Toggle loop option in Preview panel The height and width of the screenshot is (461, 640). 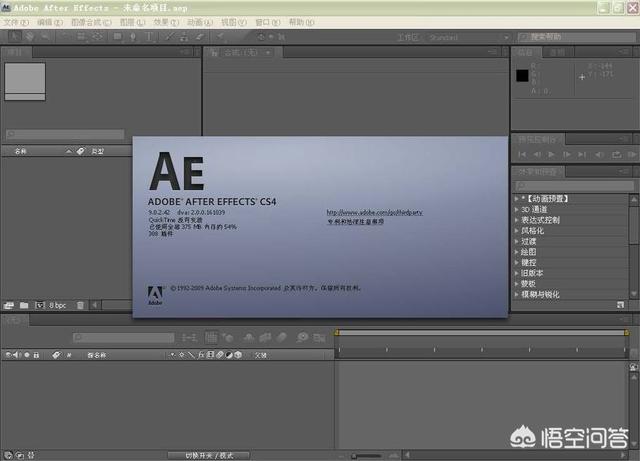616,155
